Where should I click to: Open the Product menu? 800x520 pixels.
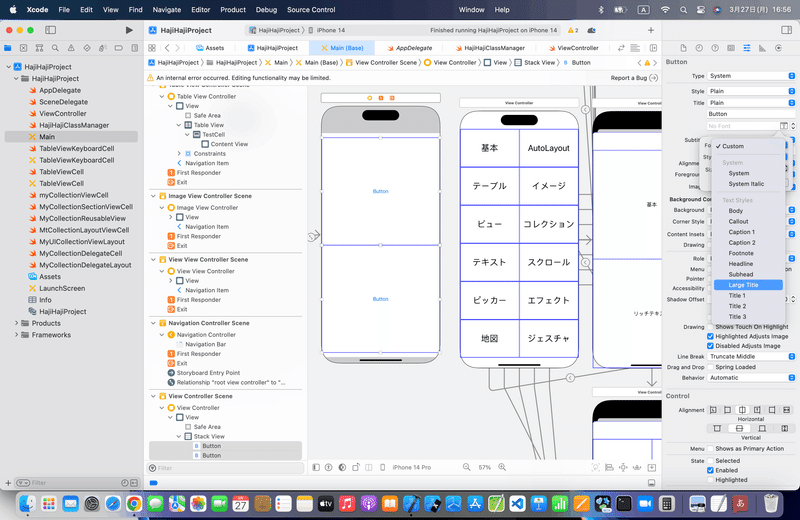pos(233,10)
